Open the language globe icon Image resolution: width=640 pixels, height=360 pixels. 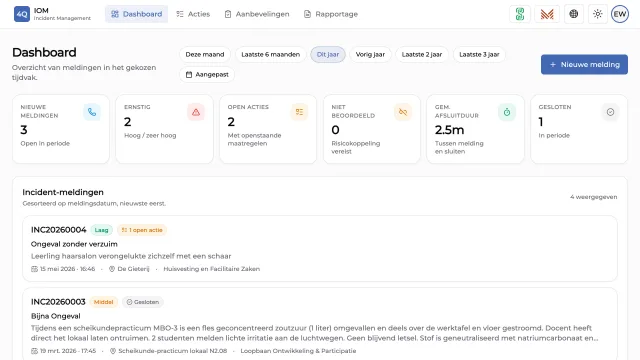(x=574, y=14)
